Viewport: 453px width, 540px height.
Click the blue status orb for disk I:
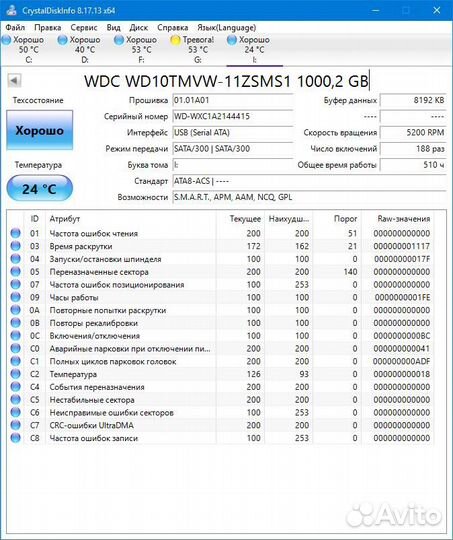coord(232,40)
